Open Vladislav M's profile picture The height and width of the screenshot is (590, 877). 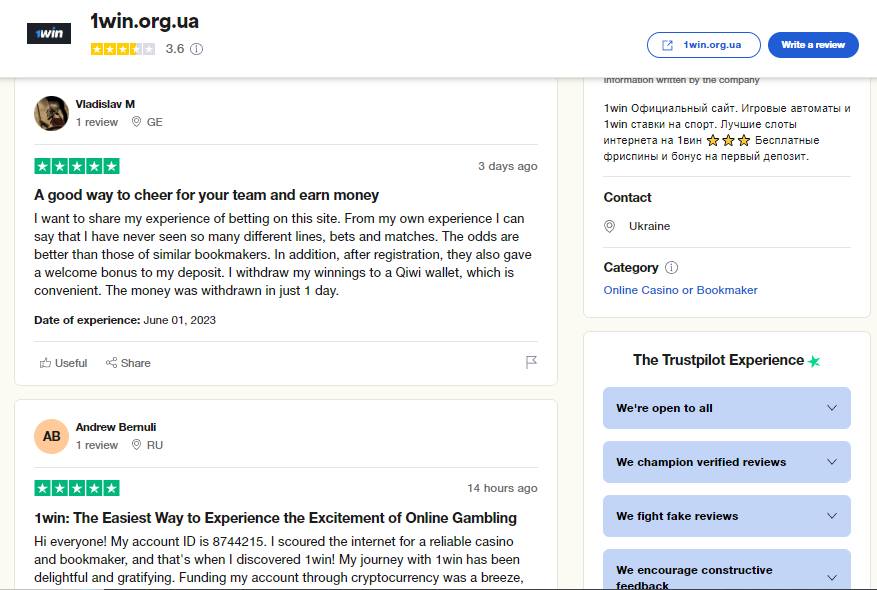click(x=51, y=113)
